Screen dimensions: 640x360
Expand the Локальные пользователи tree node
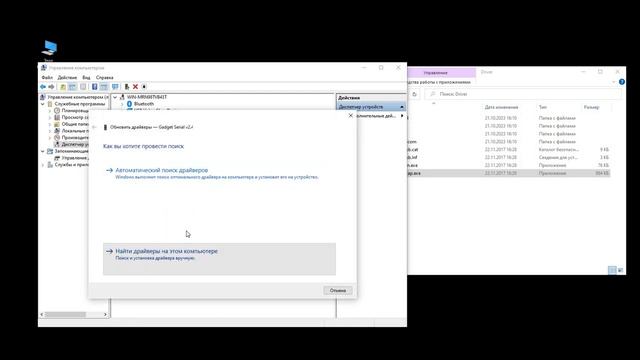pos(50,131)
